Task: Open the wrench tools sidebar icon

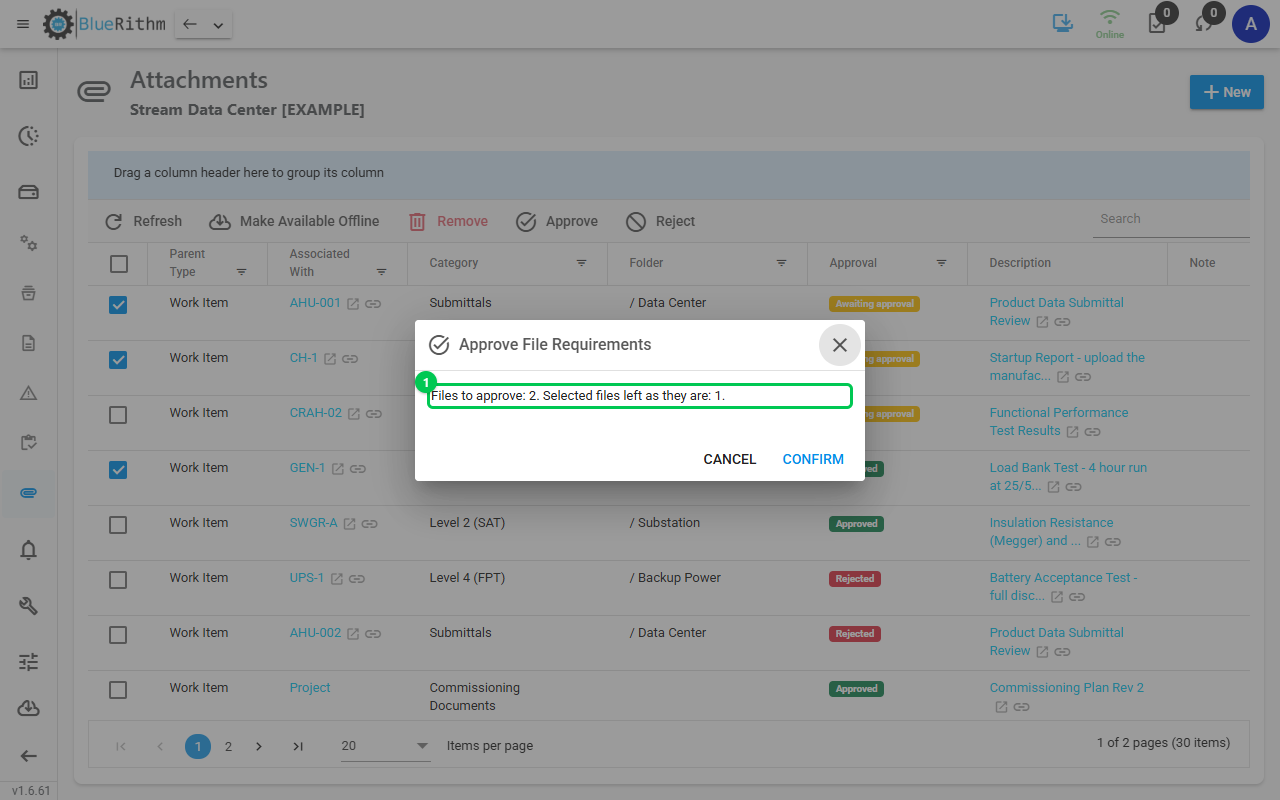Action: 29,605
